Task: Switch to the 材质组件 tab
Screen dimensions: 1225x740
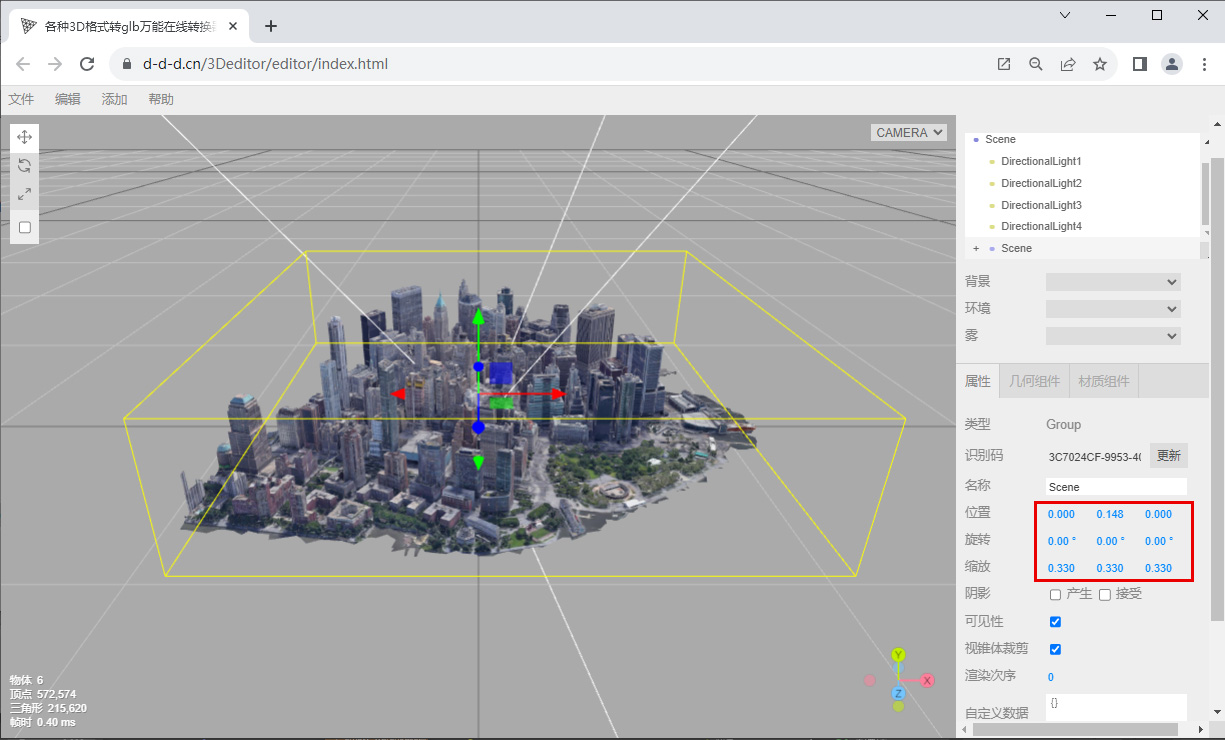Action: click(1104, 381)
